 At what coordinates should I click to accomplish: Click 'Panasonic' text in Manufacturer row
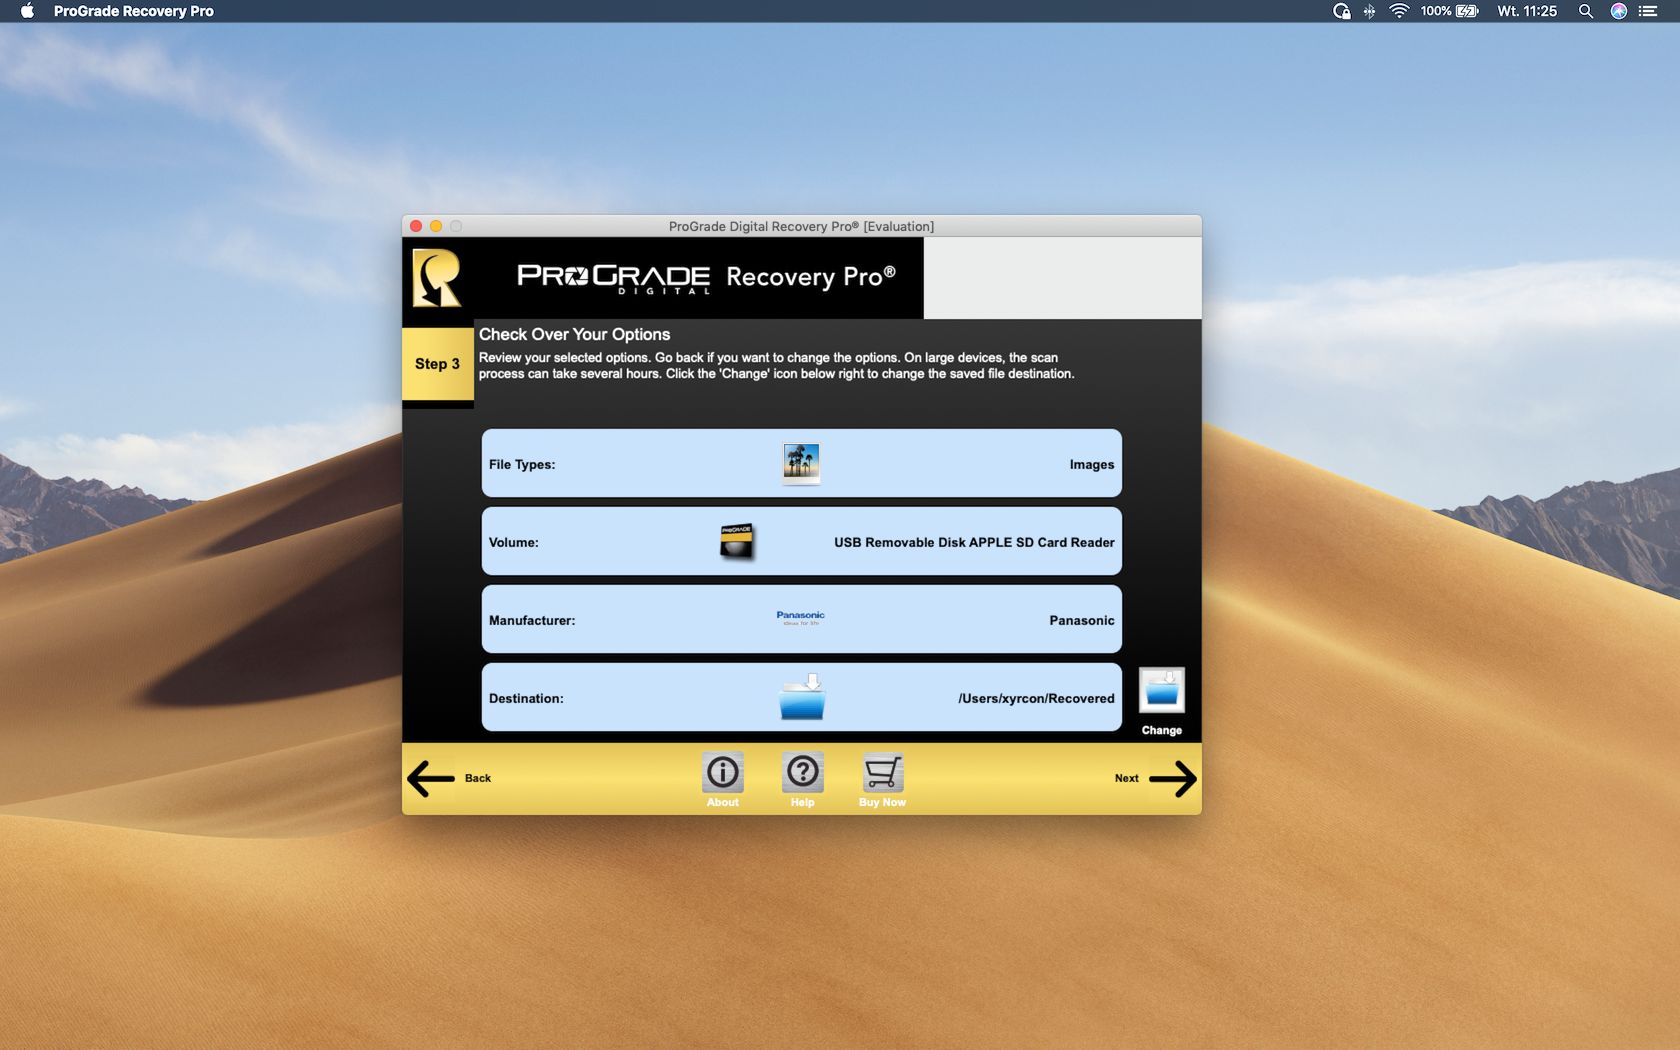coord(1082,620)
